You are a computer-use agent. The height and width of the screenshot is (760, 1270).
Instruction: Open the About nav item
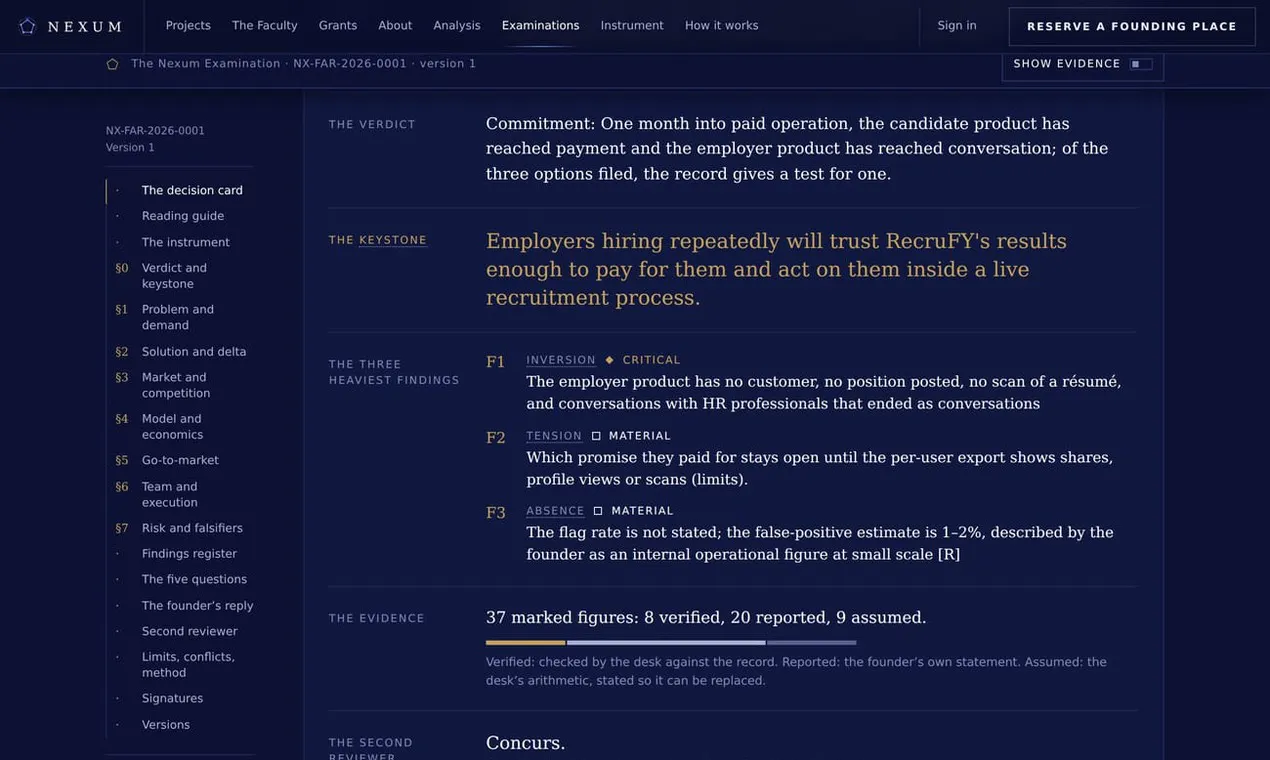[x=395, y=25]
